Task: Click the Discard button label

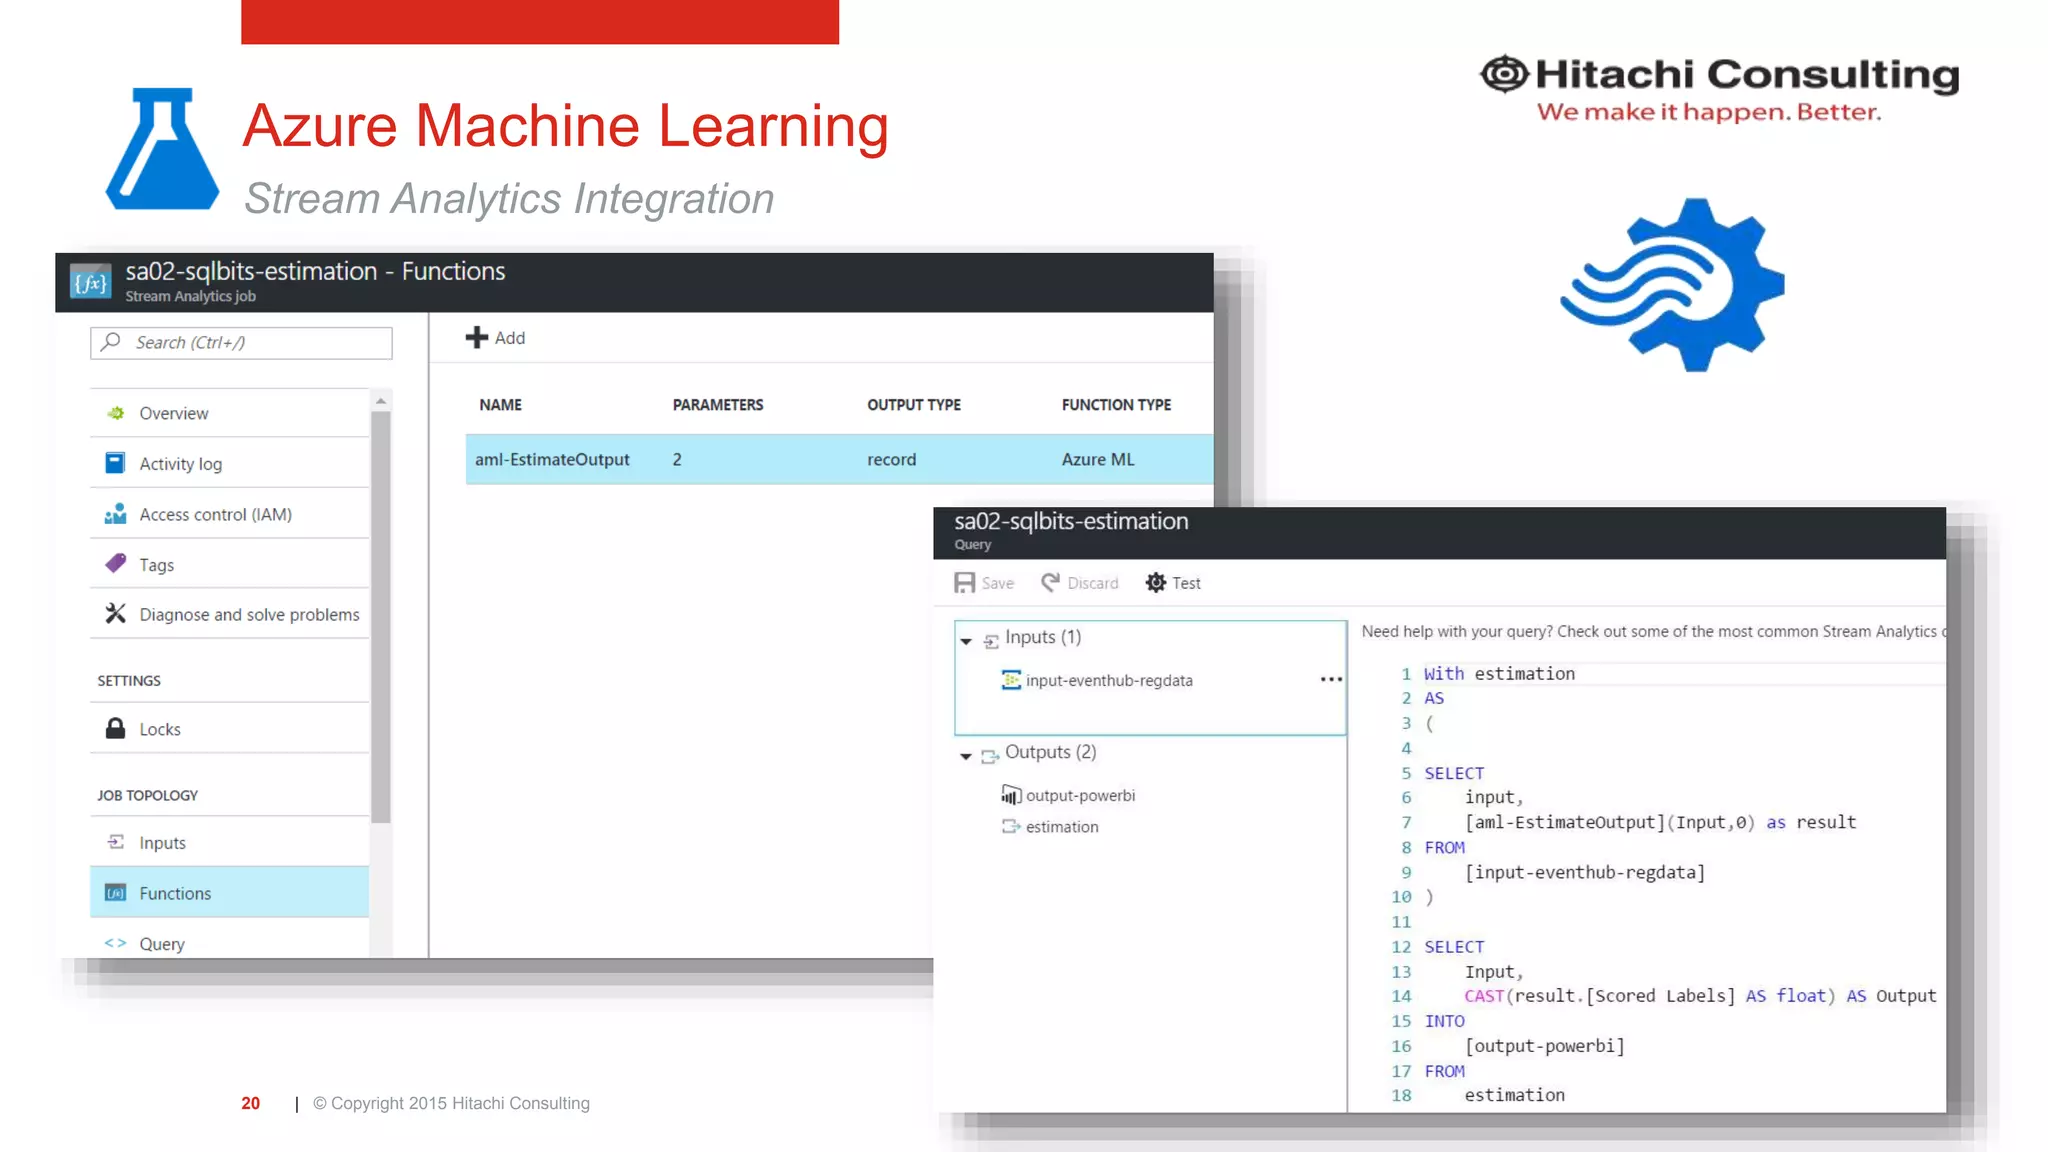Action: click(x=1093, y=583)
